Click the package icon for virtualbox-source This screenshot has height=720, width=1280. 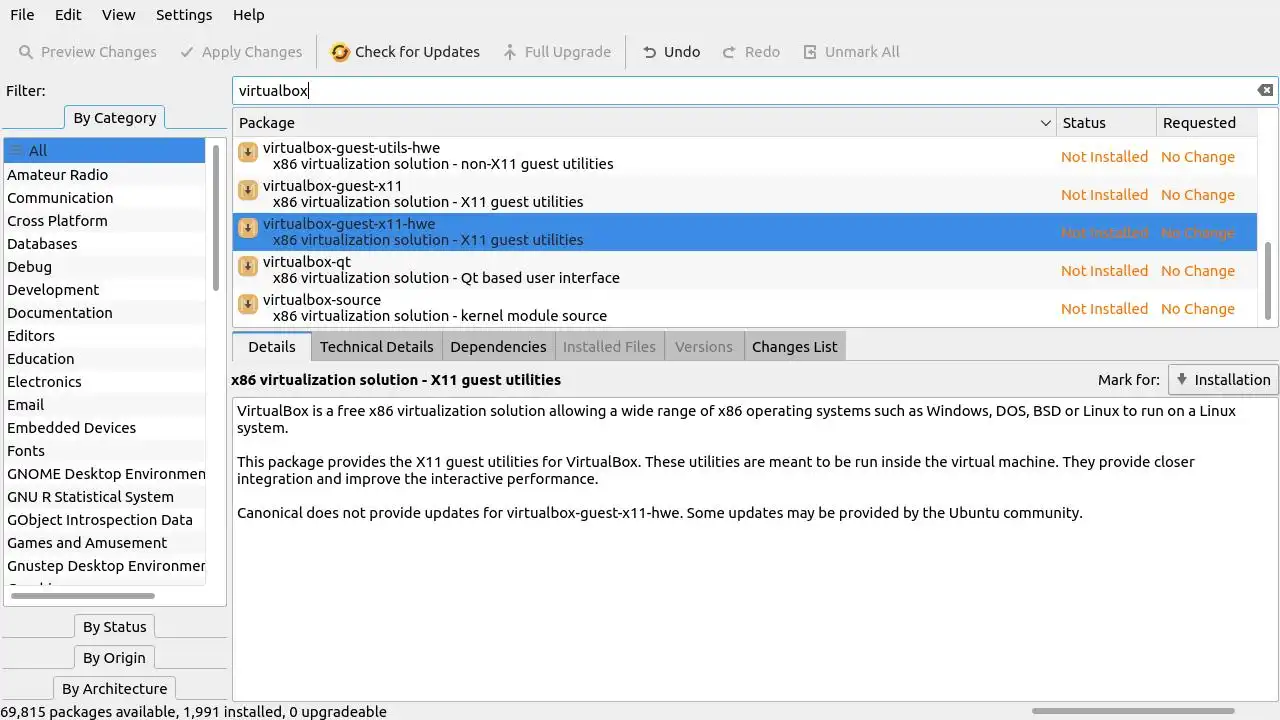[x=248, y=305]
